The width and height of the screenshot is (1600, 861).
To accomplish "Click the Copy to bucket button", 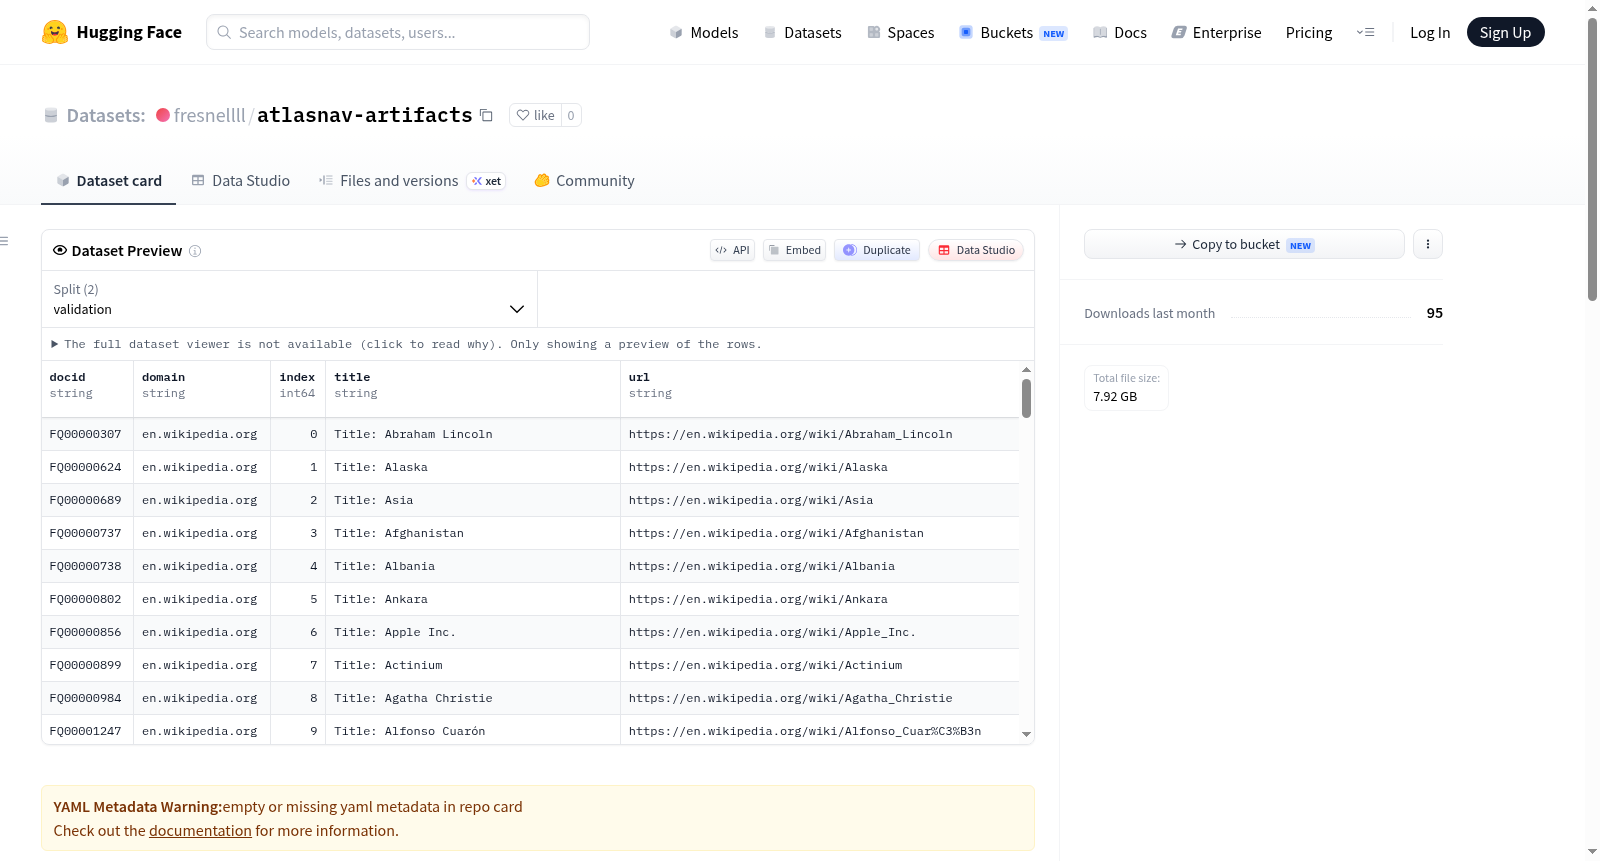I will point(1244,244).
